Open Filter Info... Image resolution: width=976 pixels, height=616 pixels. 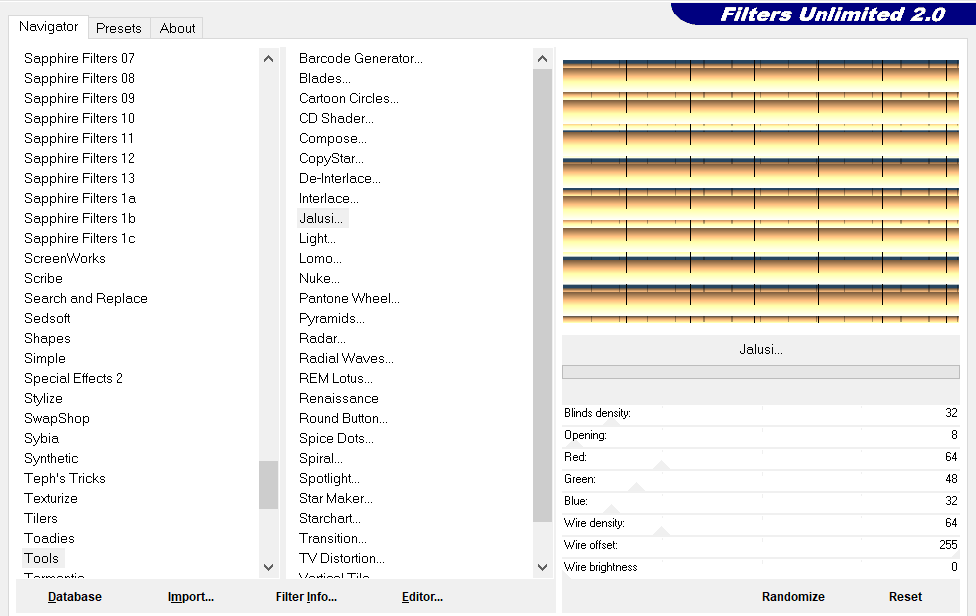[x=306, y=597]
